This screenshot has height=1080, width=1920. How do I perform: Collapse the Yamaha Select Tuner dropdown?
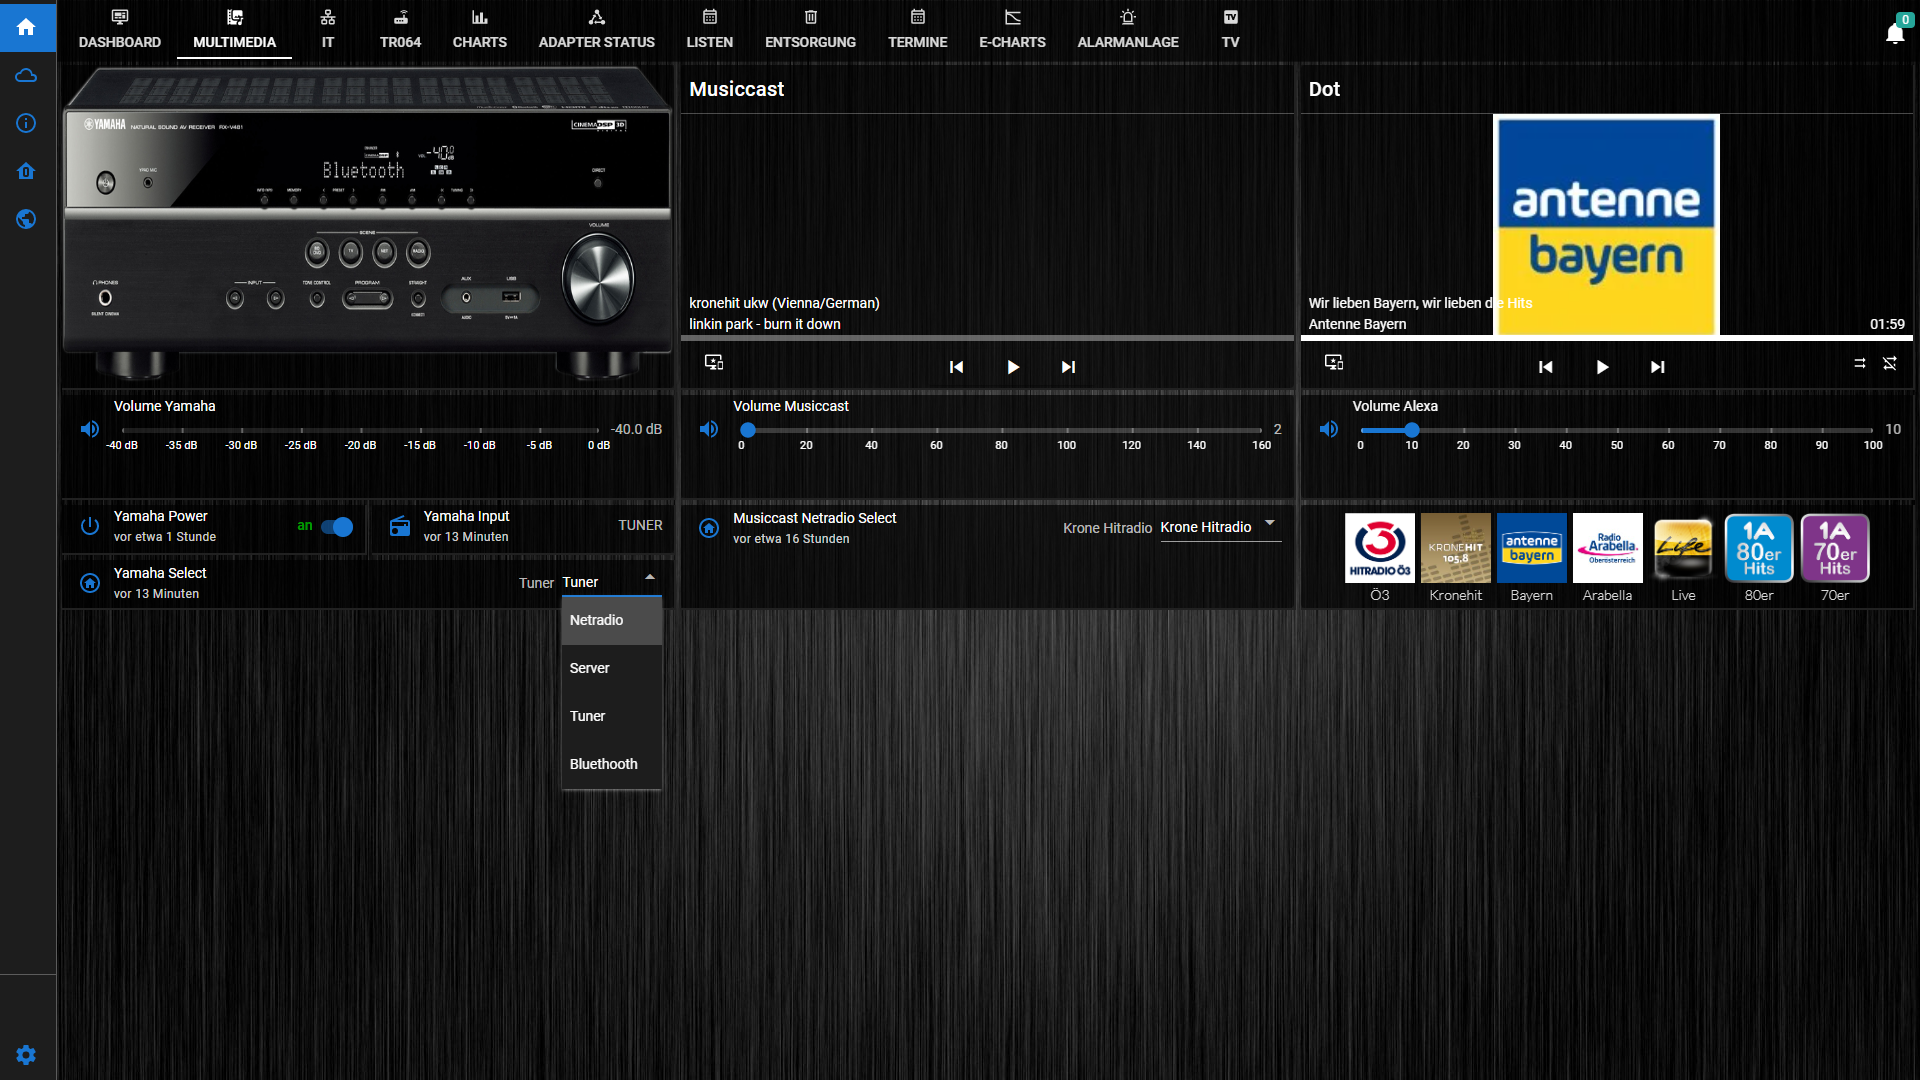[x=650, y=577]
